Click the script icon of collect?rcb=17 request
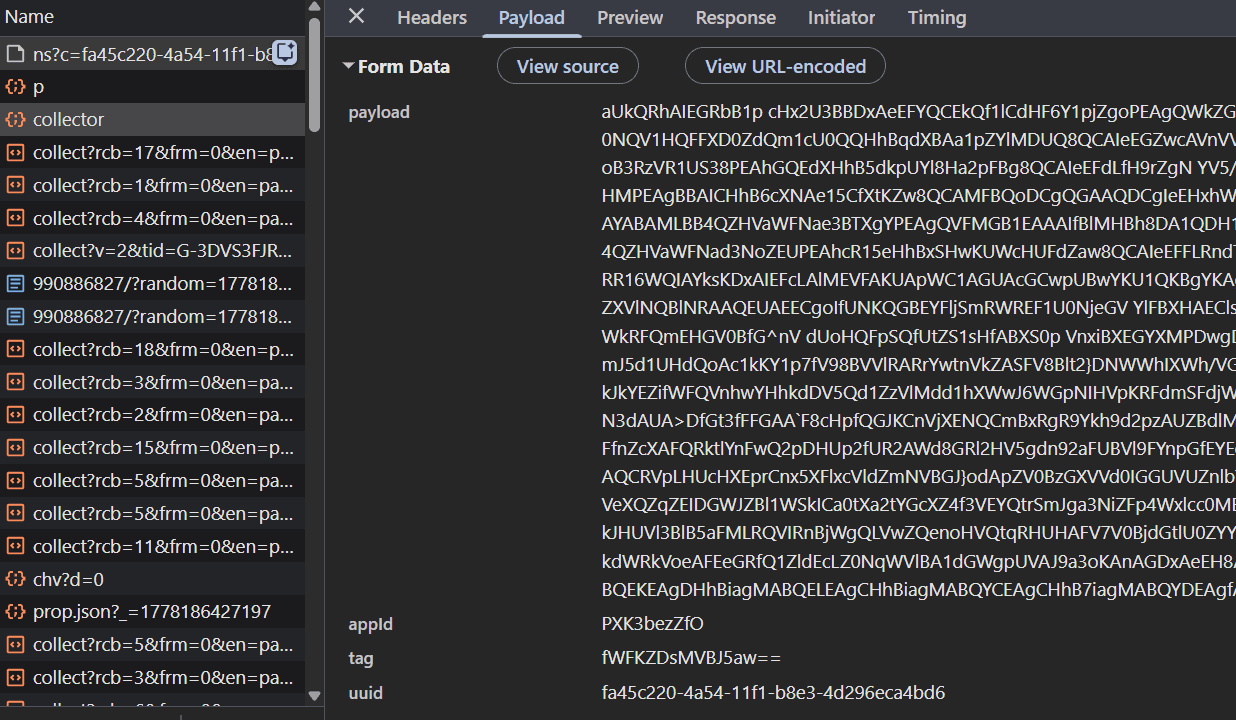Image resolution: width=1236 pixels, height=720 pixels. coord(15,153)
